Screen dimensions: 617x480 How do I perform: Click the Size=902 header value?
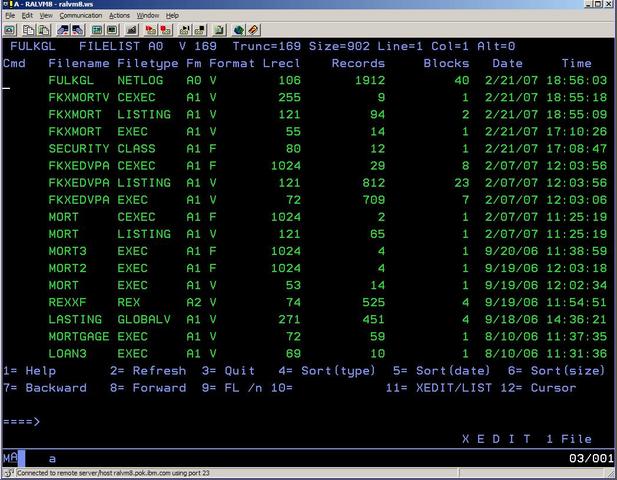coord(339,46)
